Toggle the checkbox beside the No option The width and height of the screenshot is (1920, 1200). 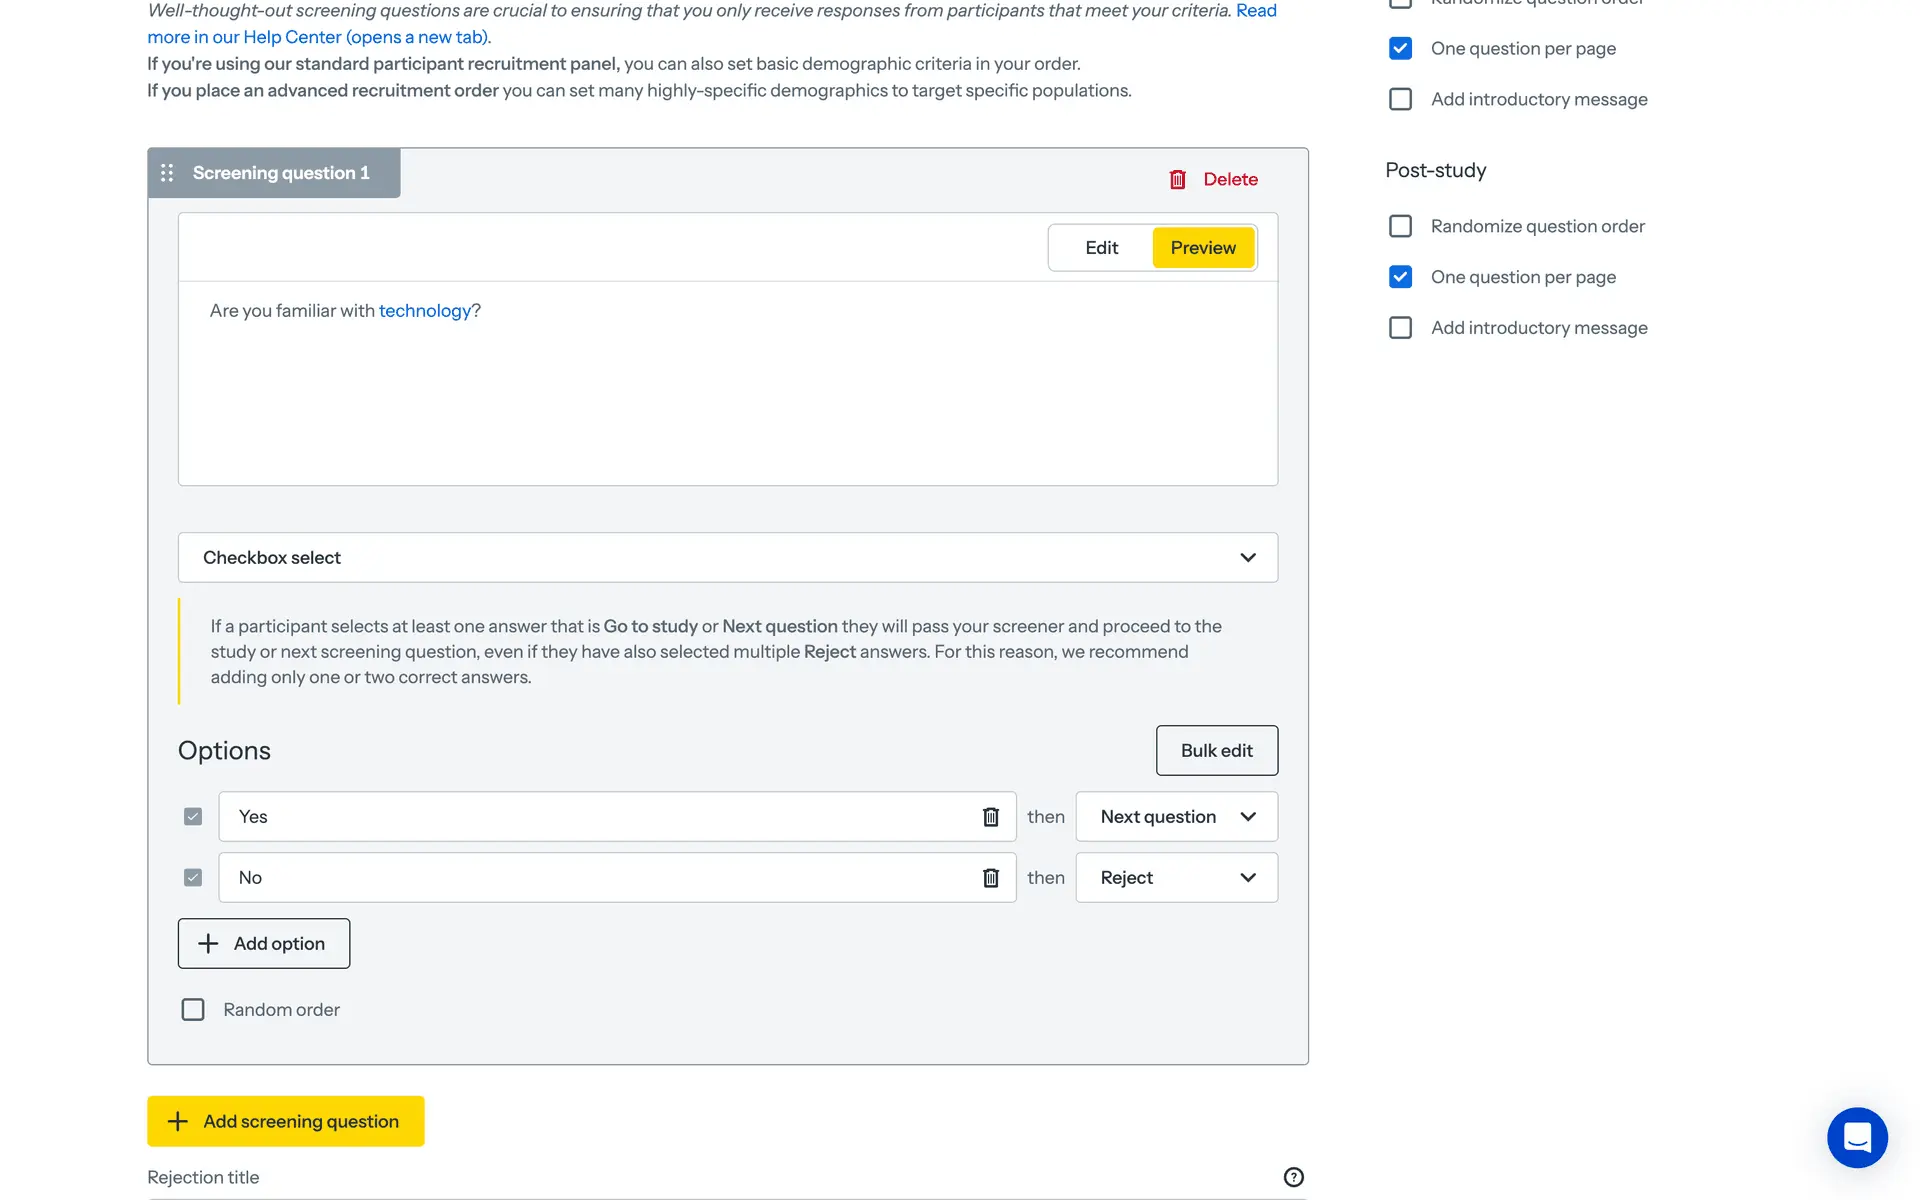193,878
